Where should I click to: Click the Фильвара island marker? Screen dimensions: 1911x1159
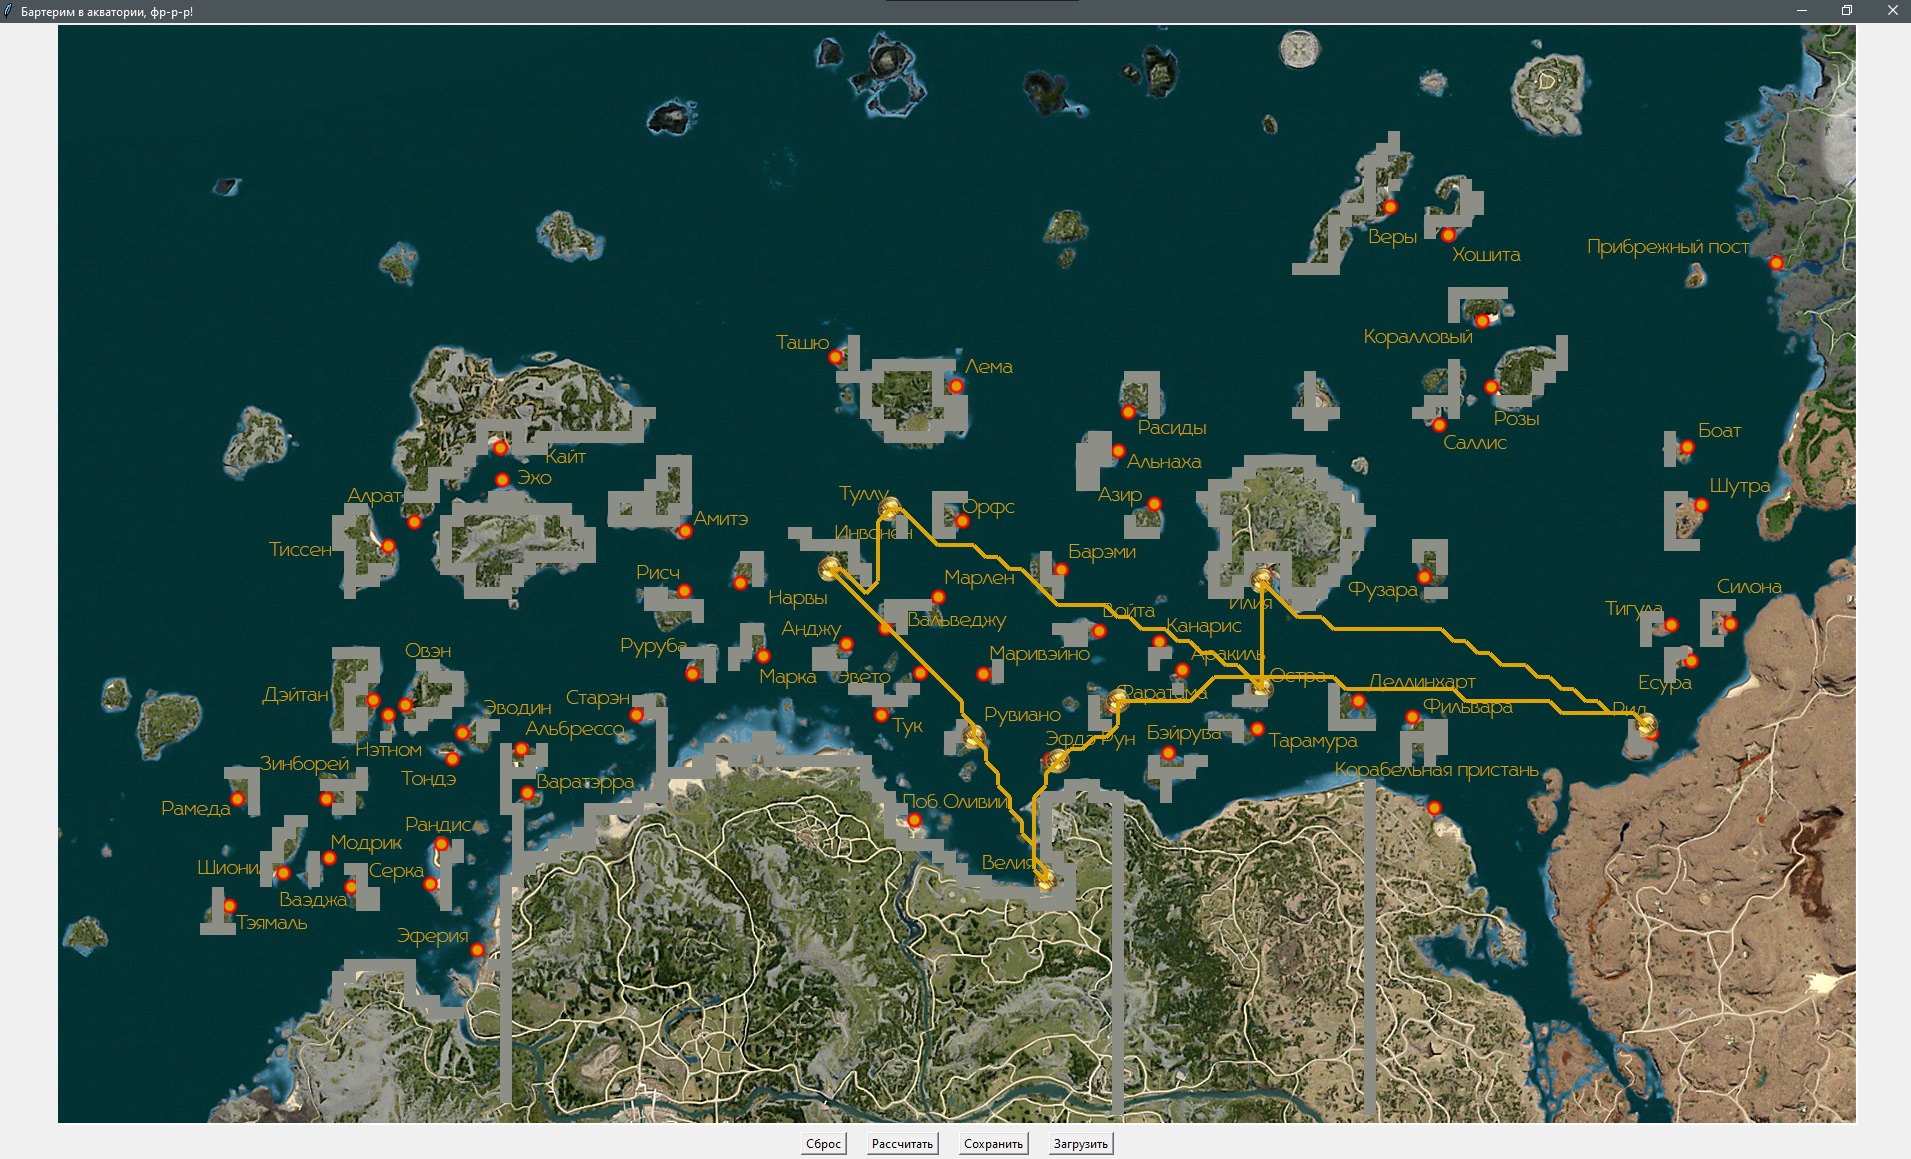(1412, 717)
